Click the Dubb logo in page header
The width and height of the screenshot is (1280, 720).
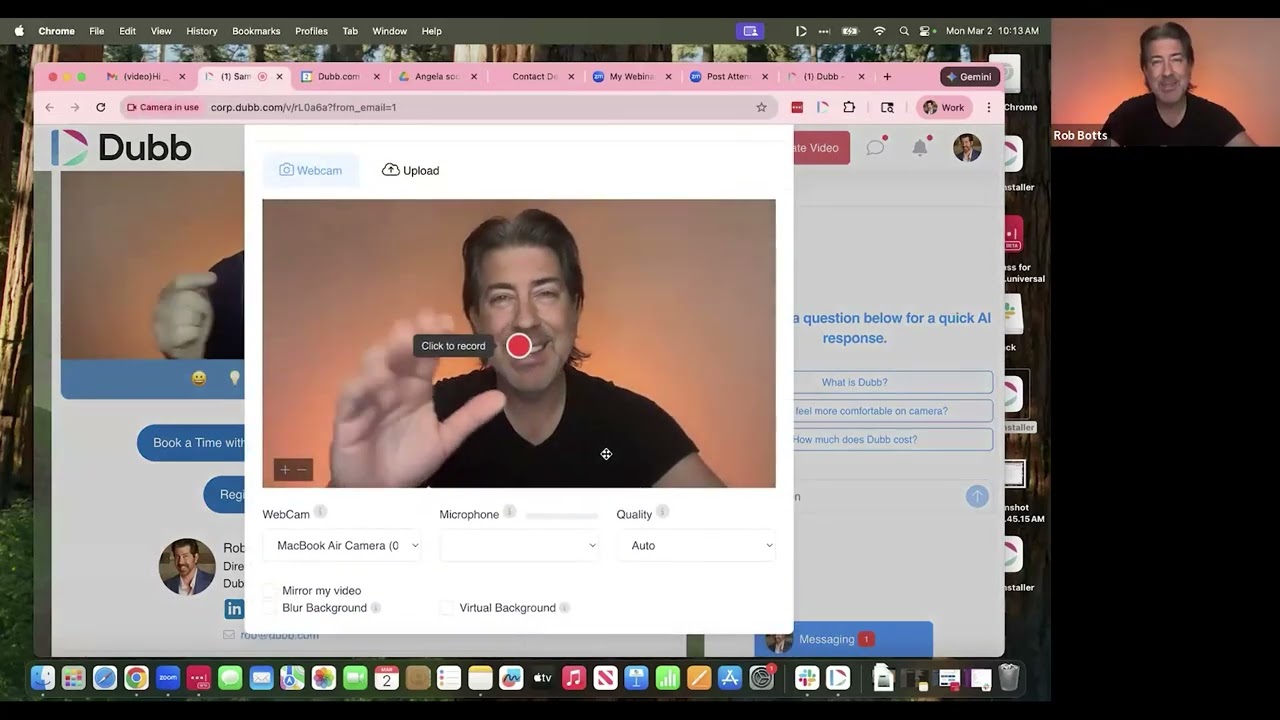coord(121,148)
